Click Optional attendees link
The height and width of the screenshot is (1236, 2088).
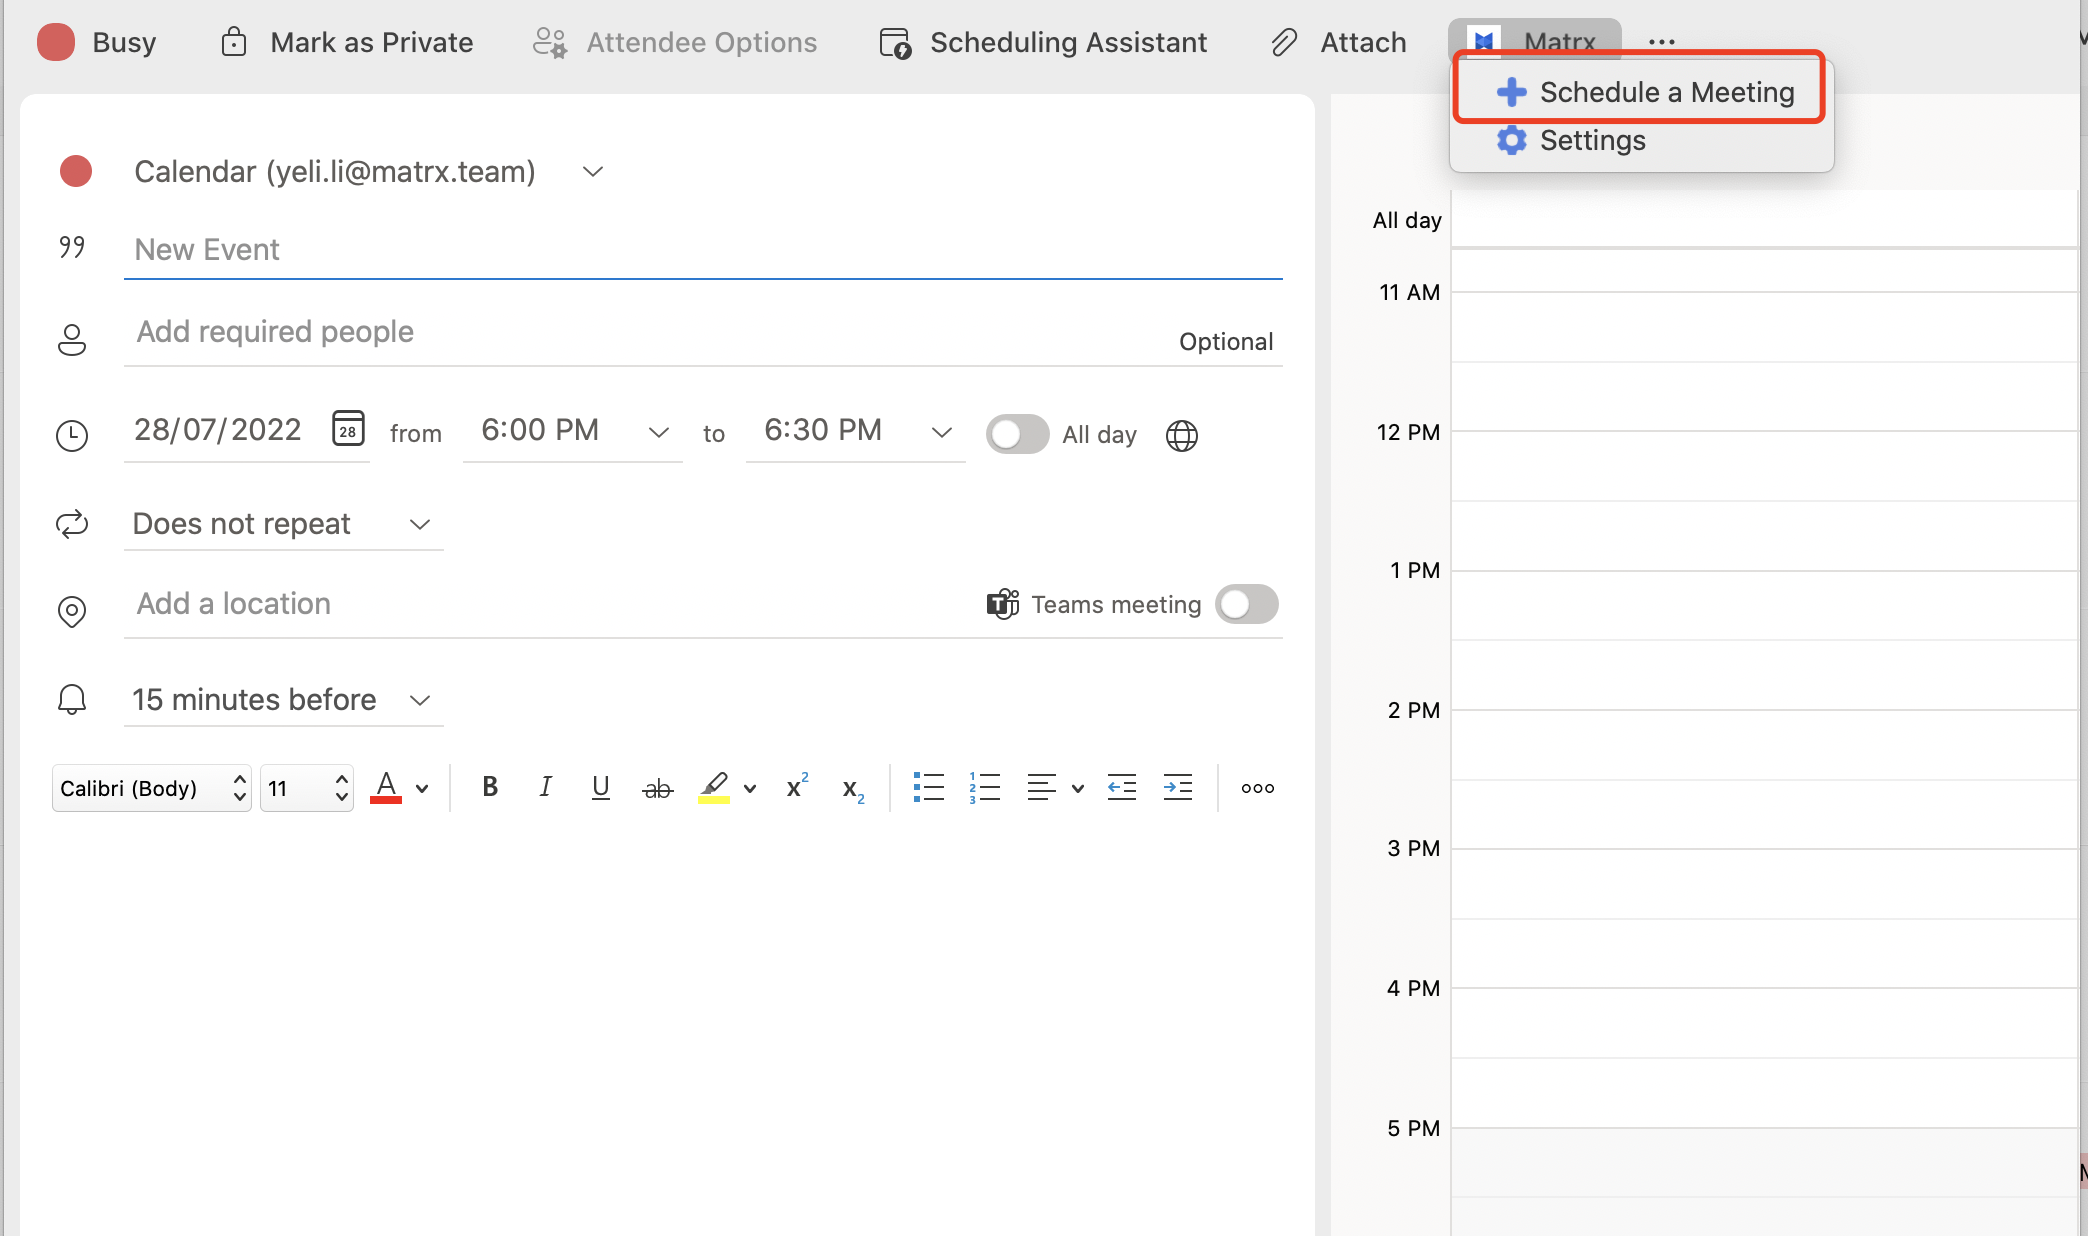(1225, 342)
